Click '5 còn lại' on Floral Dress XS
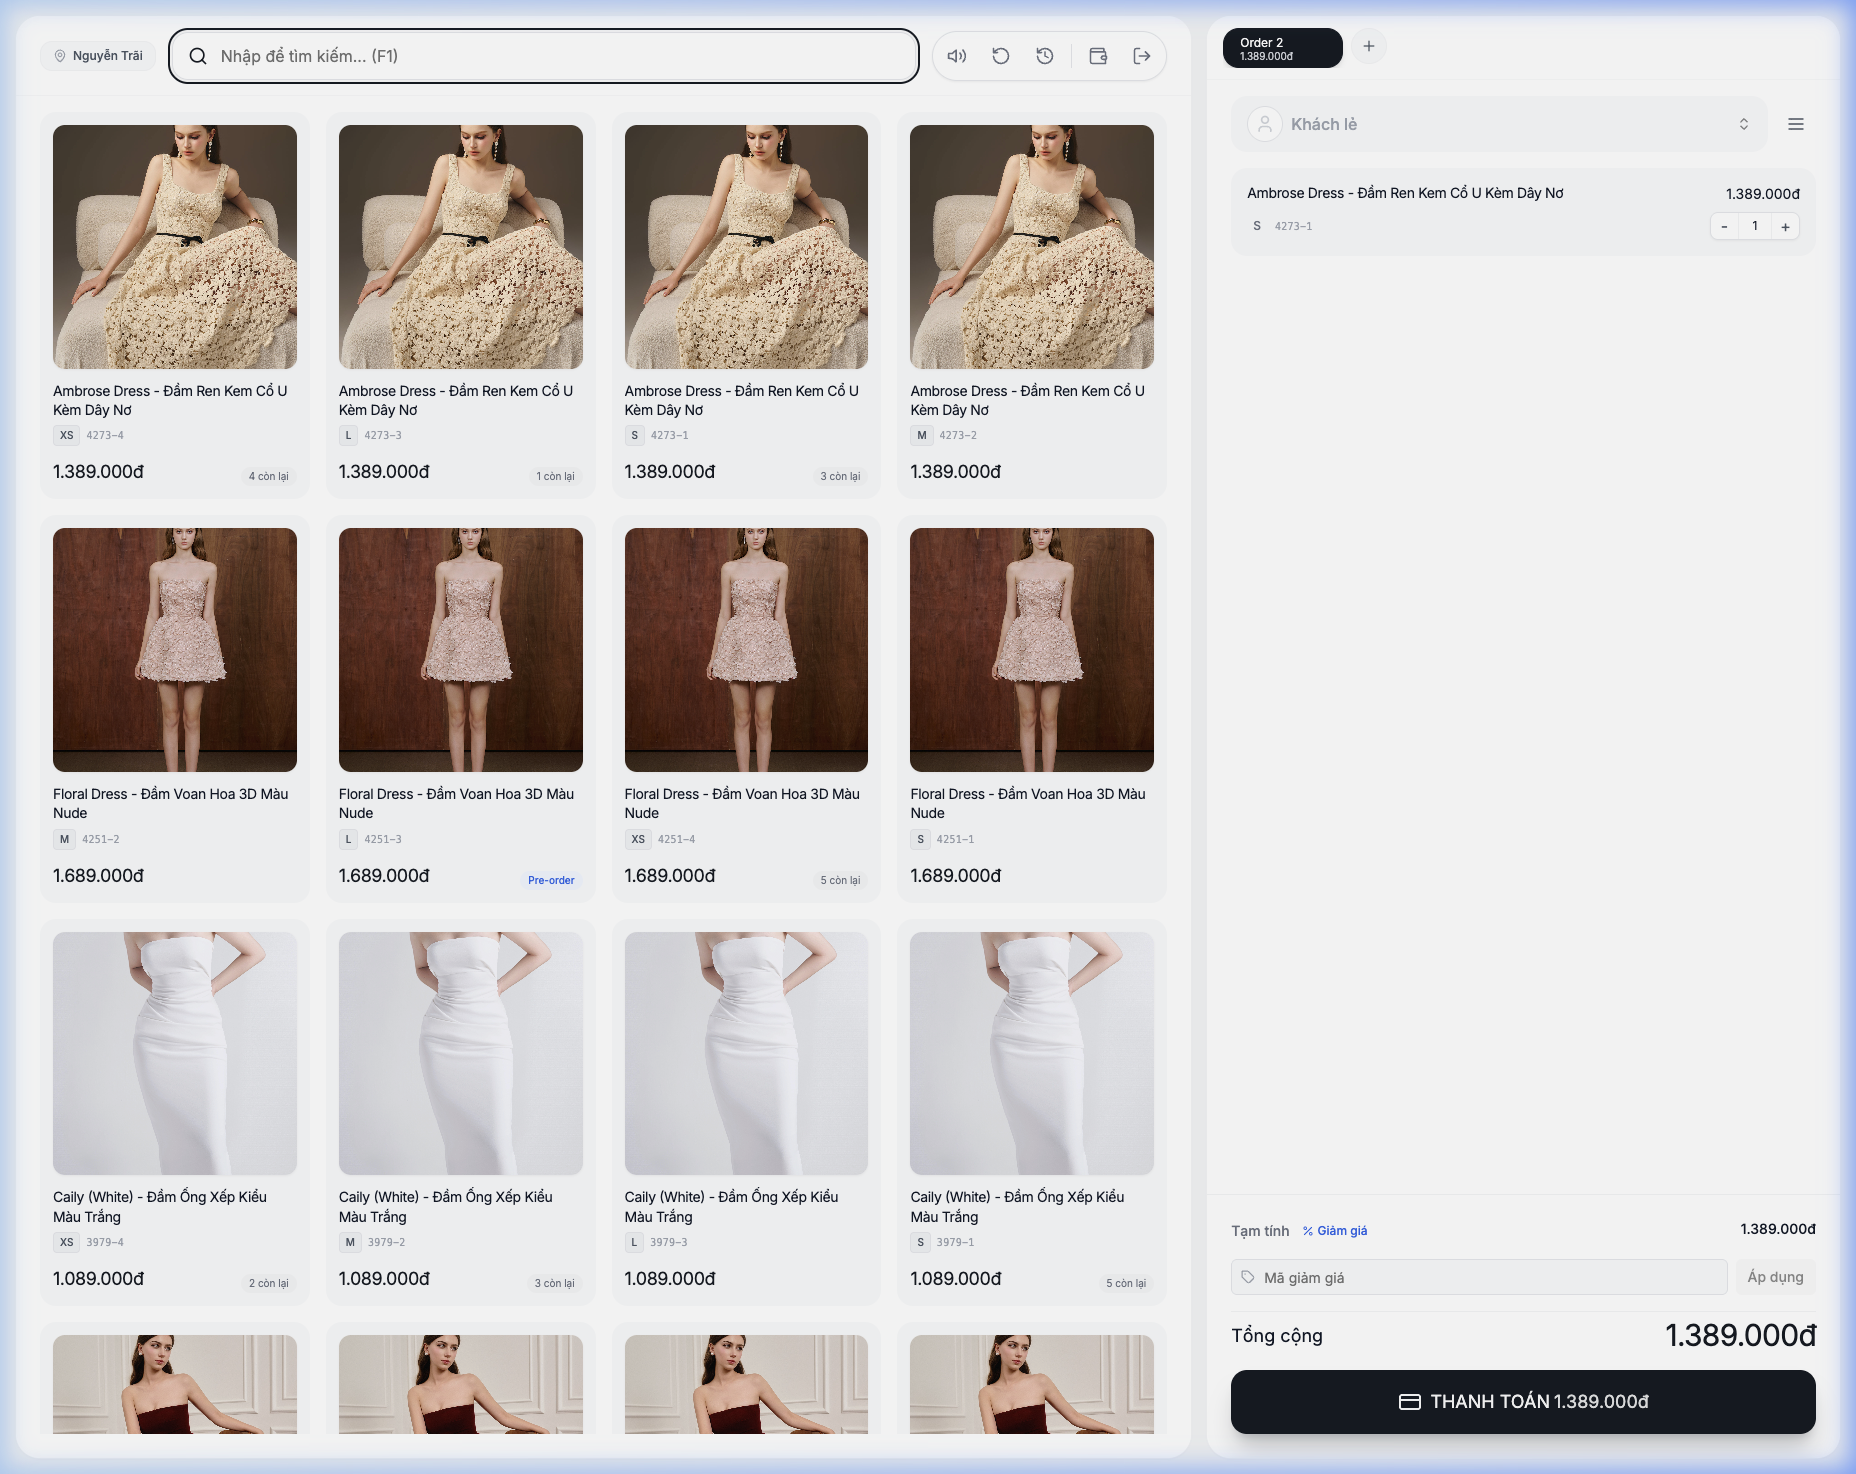 coord(840,880)
